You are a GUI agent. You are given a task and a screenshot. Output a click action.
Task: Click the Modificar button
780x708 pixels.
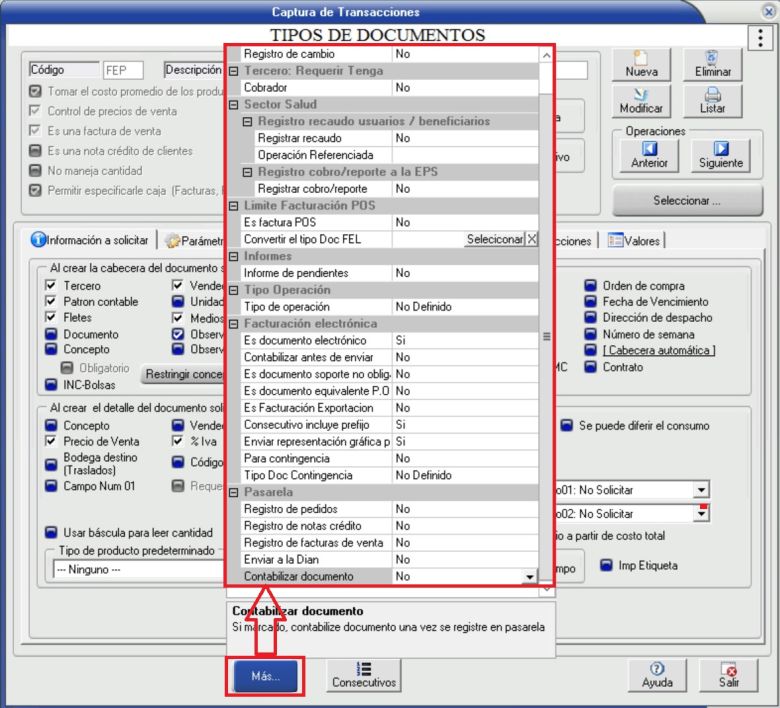(x=641, y=101)
